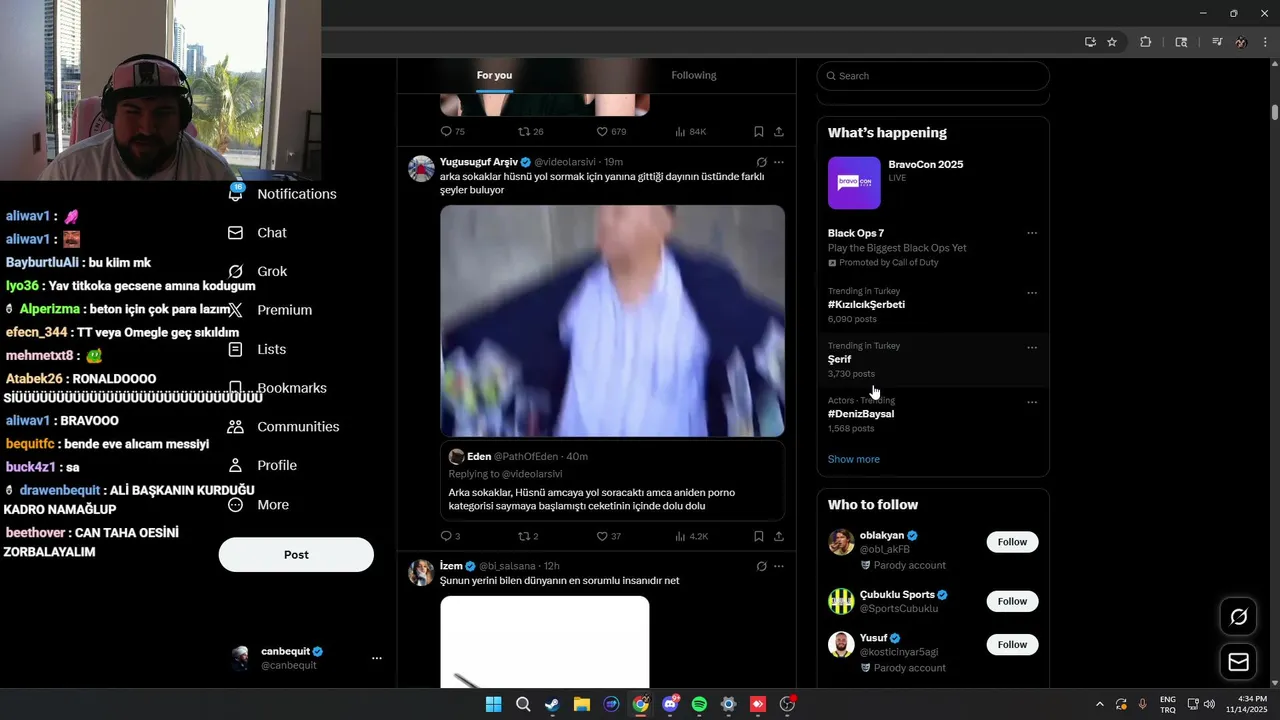Viewport: 1280px width, 720px height.
Task: Open Chat from the sidebar
Action: [258, 233]
